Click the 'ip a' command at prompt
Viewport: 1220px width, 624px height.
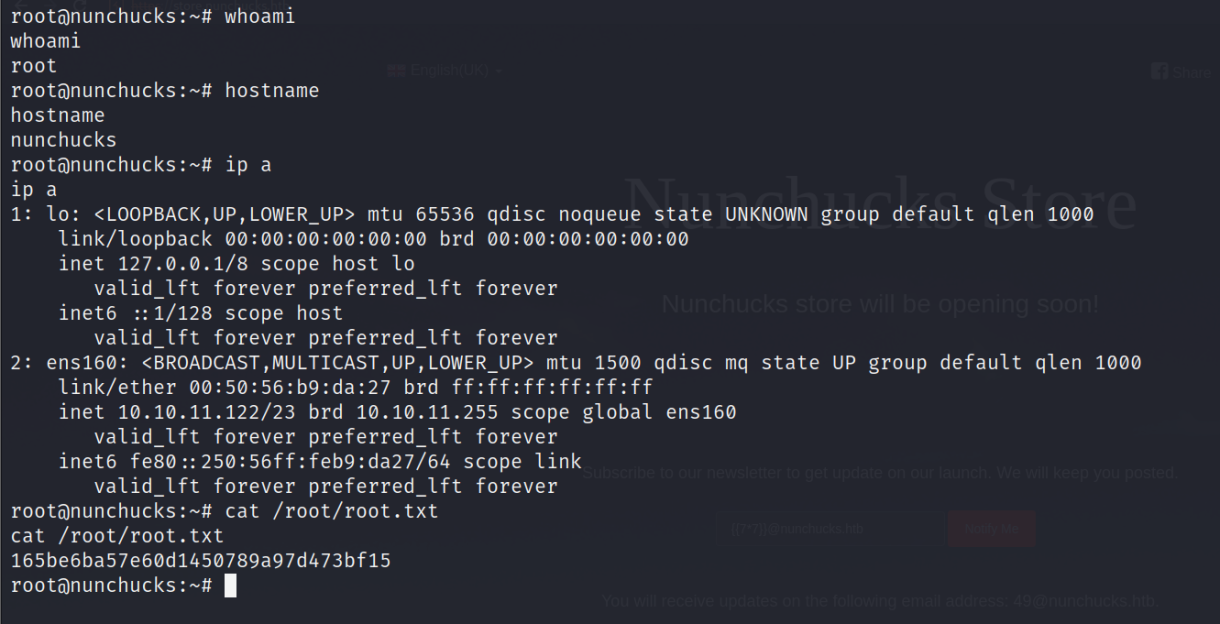click(x=248, y=165)
